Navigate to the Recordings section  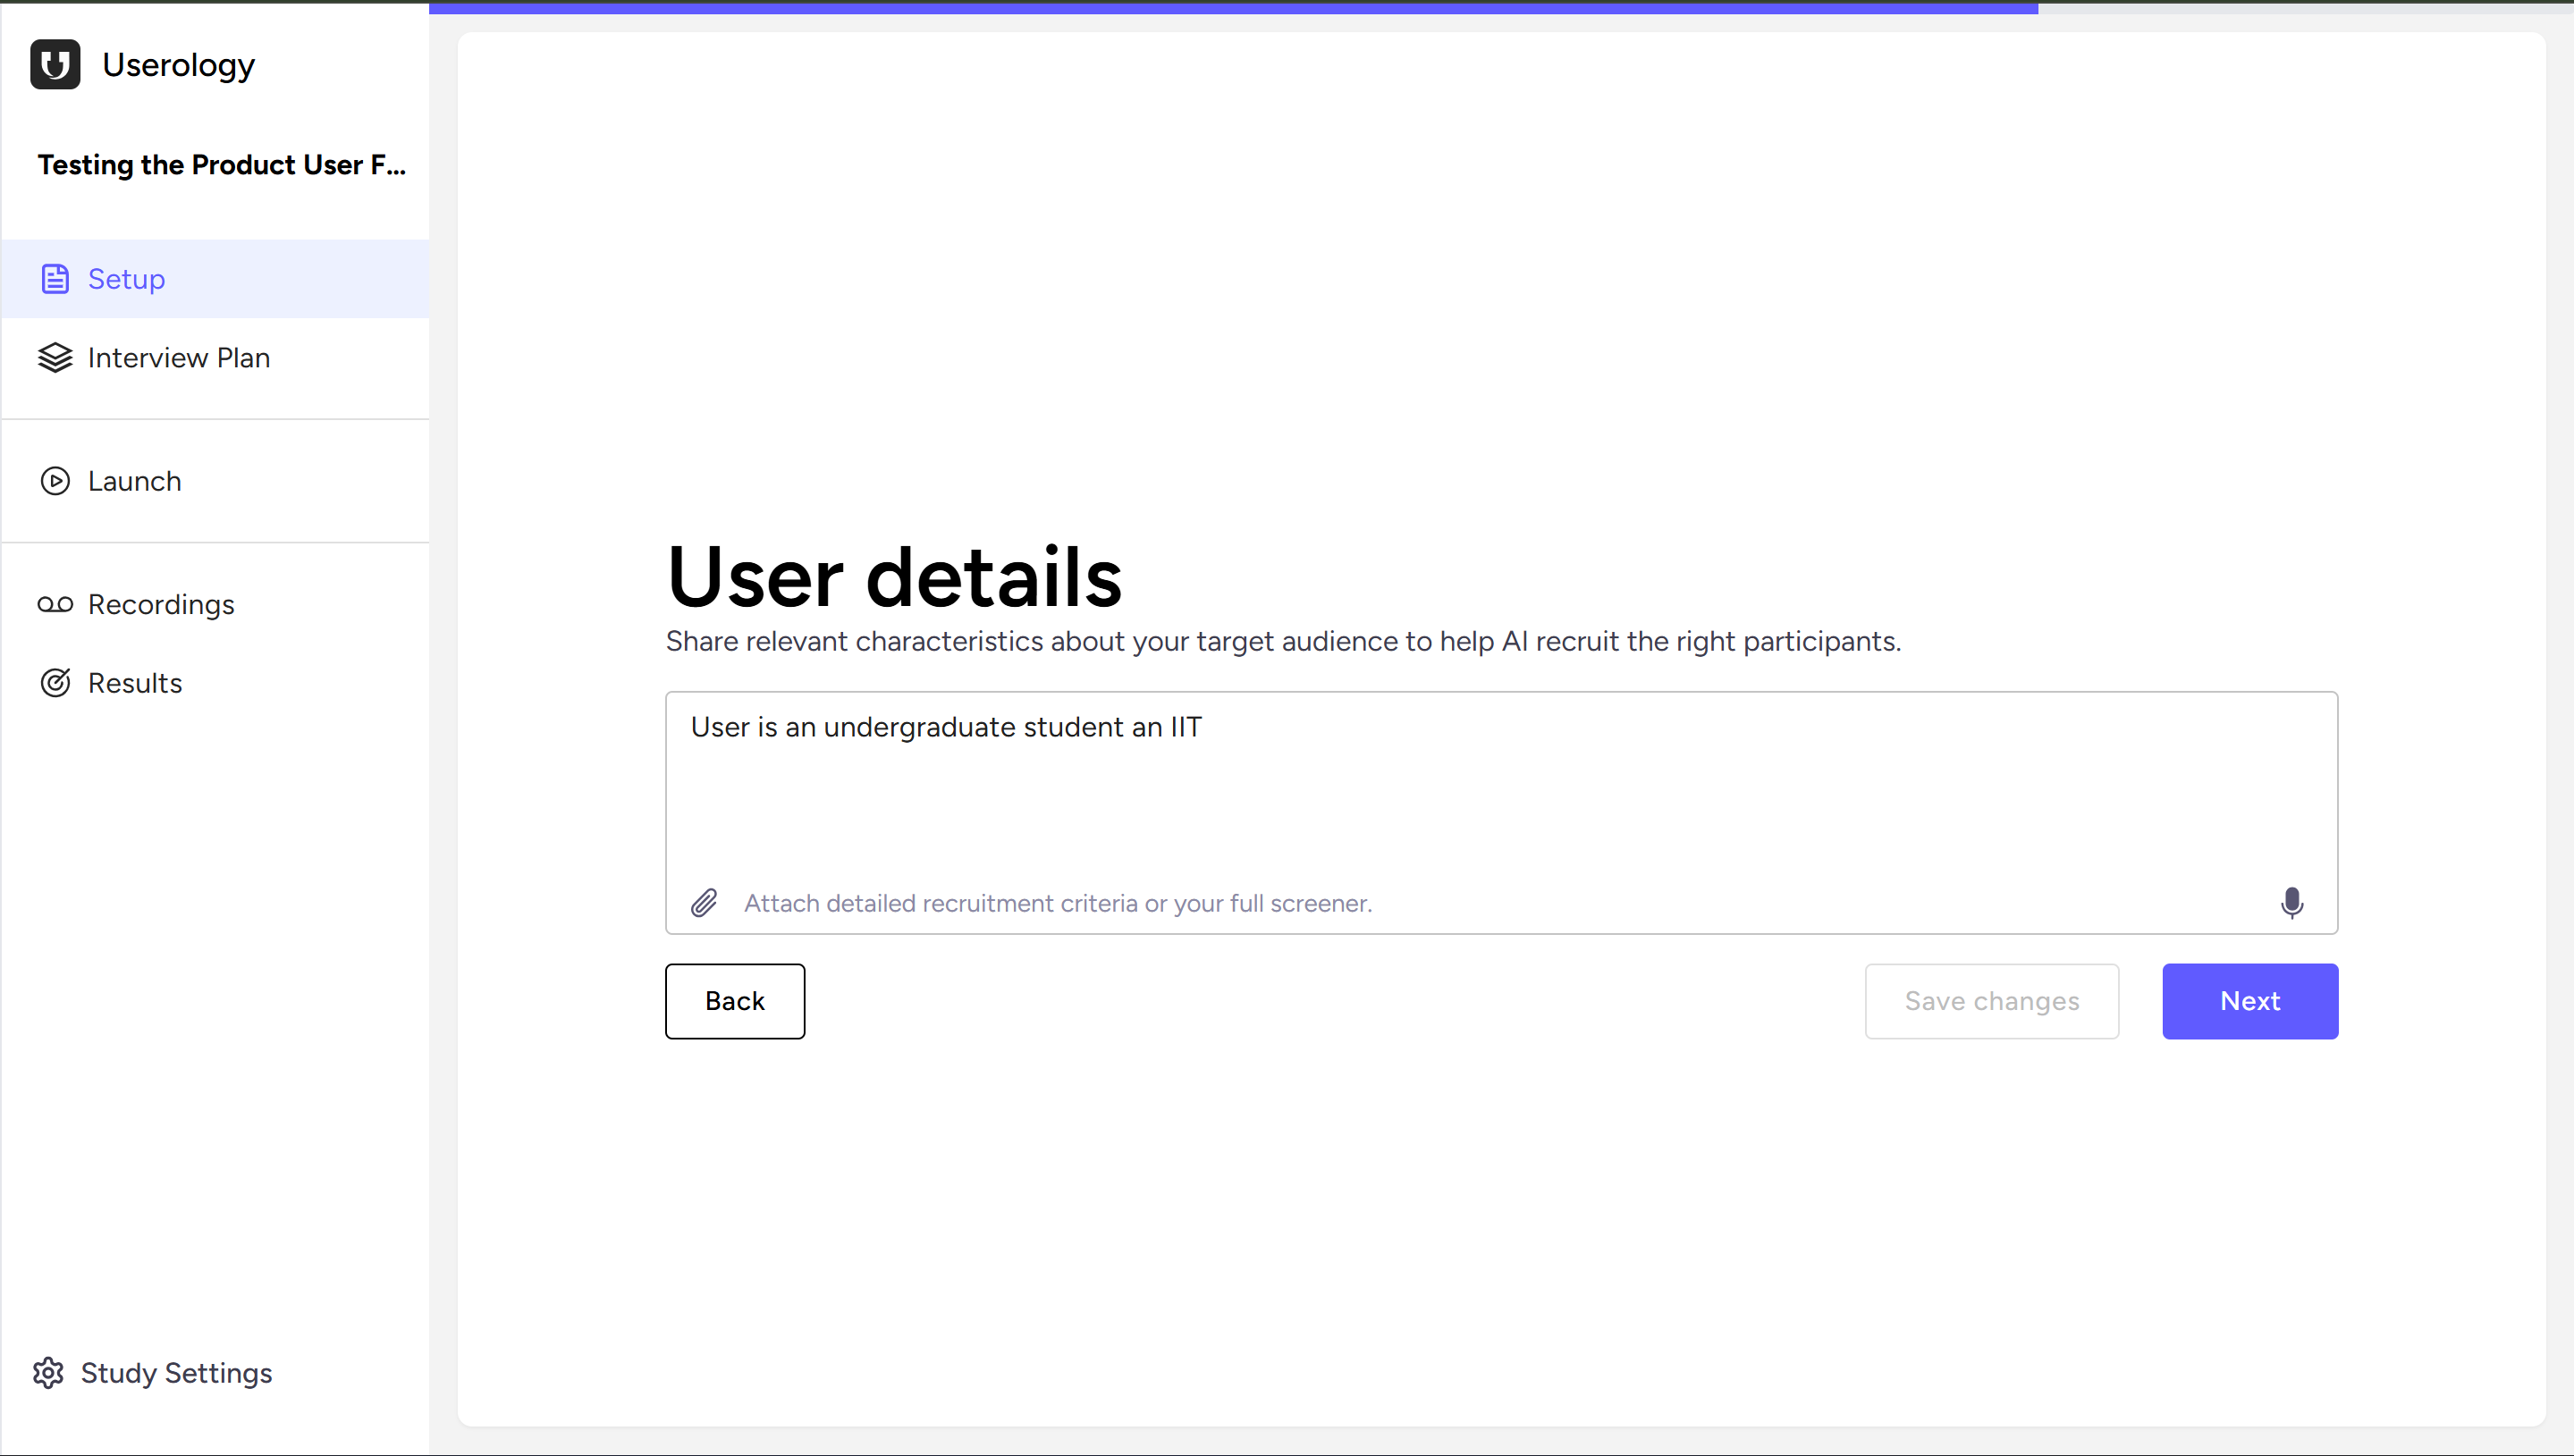click(x=161, y=604)
